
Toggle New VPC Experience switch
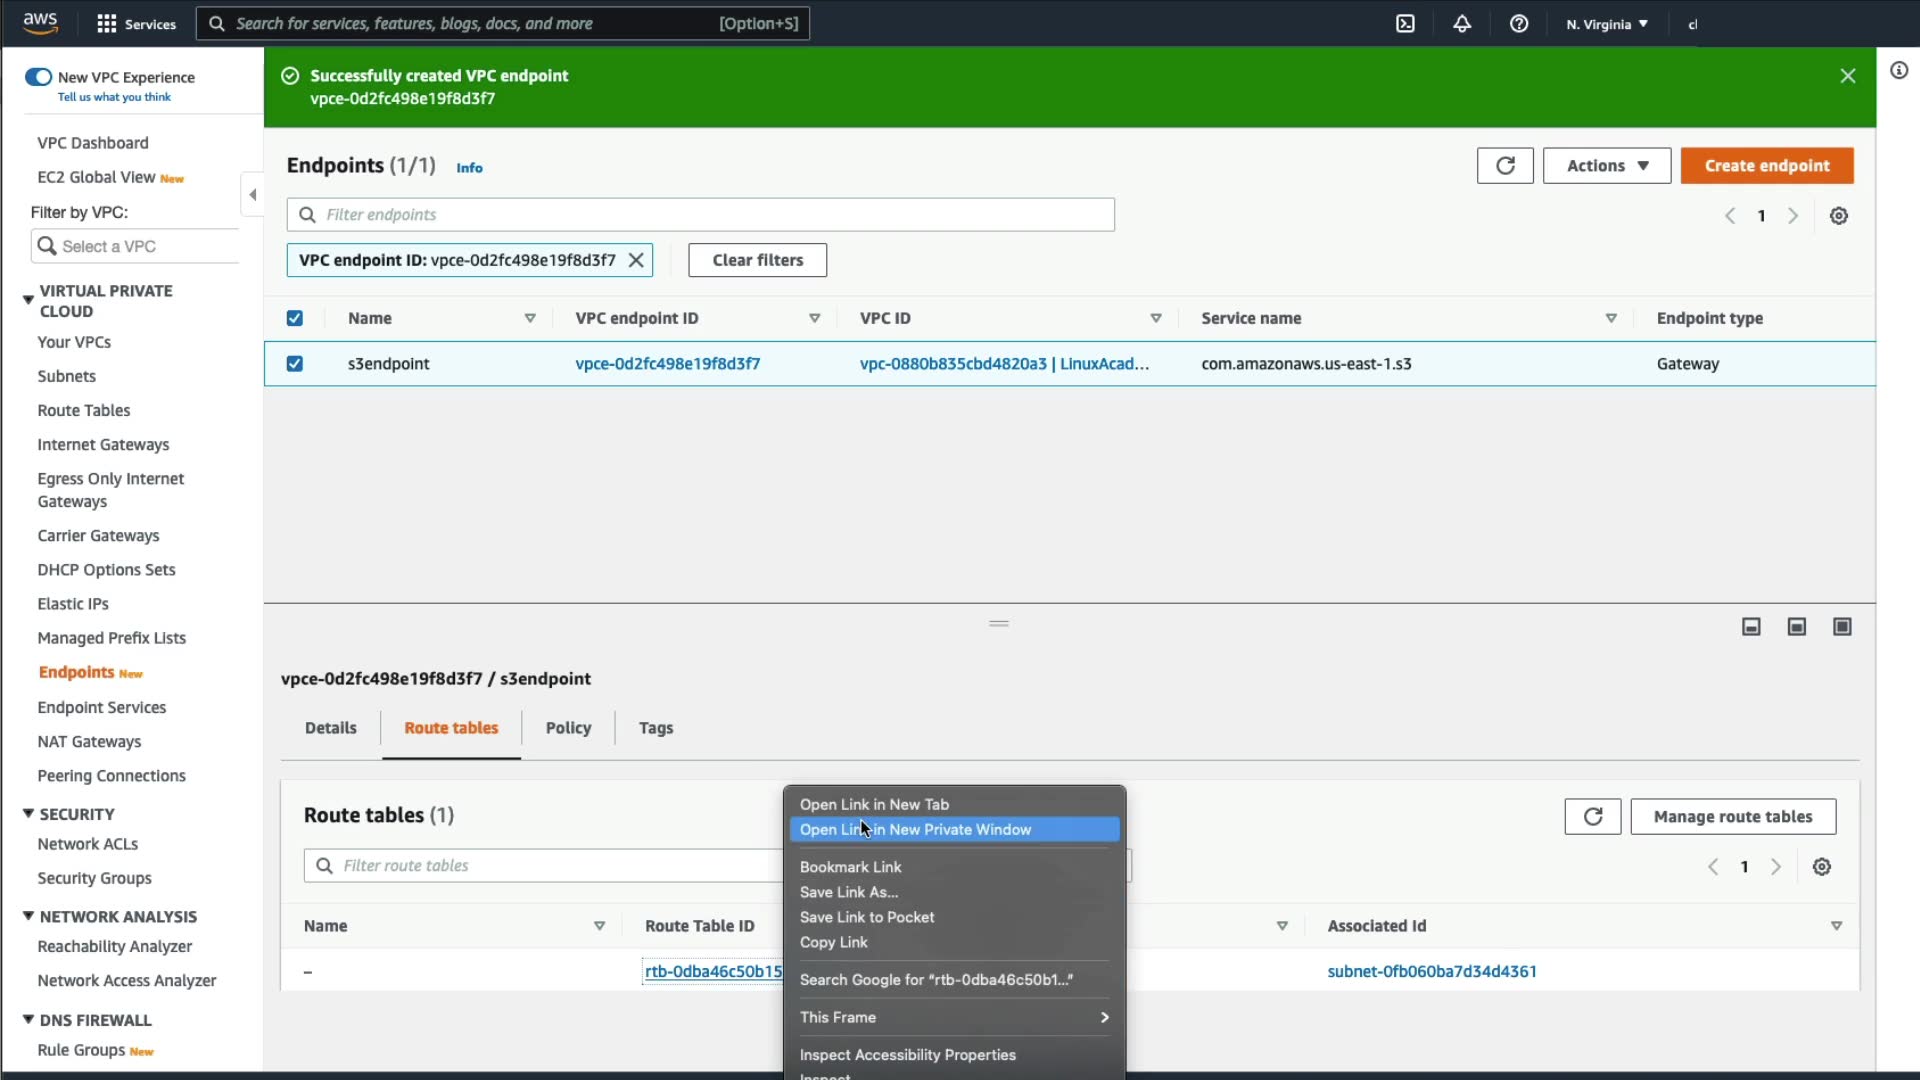tap(38, 77)
